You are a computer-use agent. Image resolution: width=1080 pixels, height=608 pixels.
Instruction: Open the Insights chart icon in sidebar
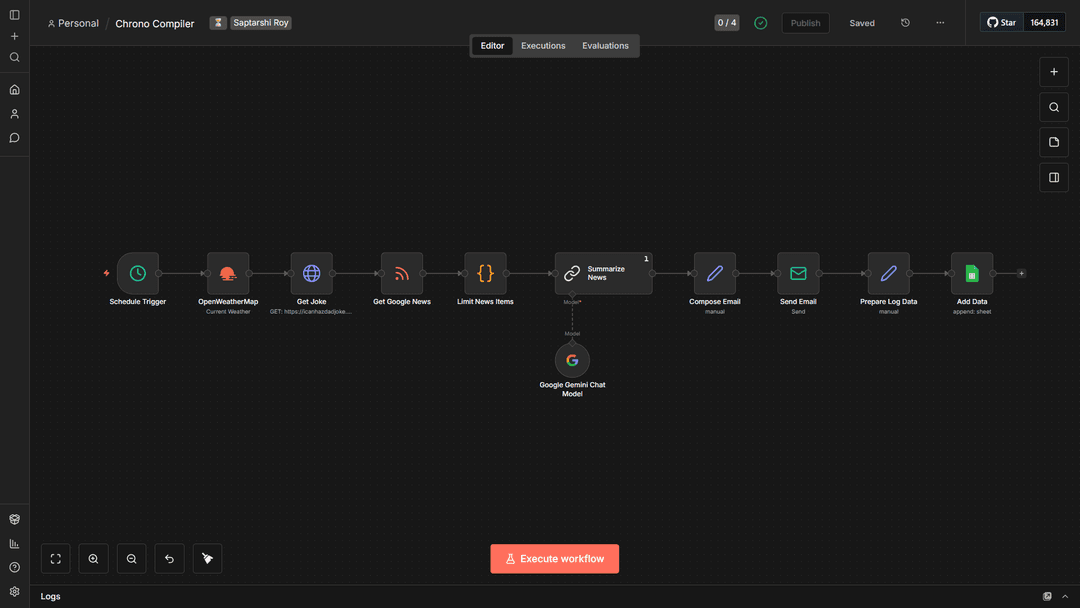click(x=14, y=543)
